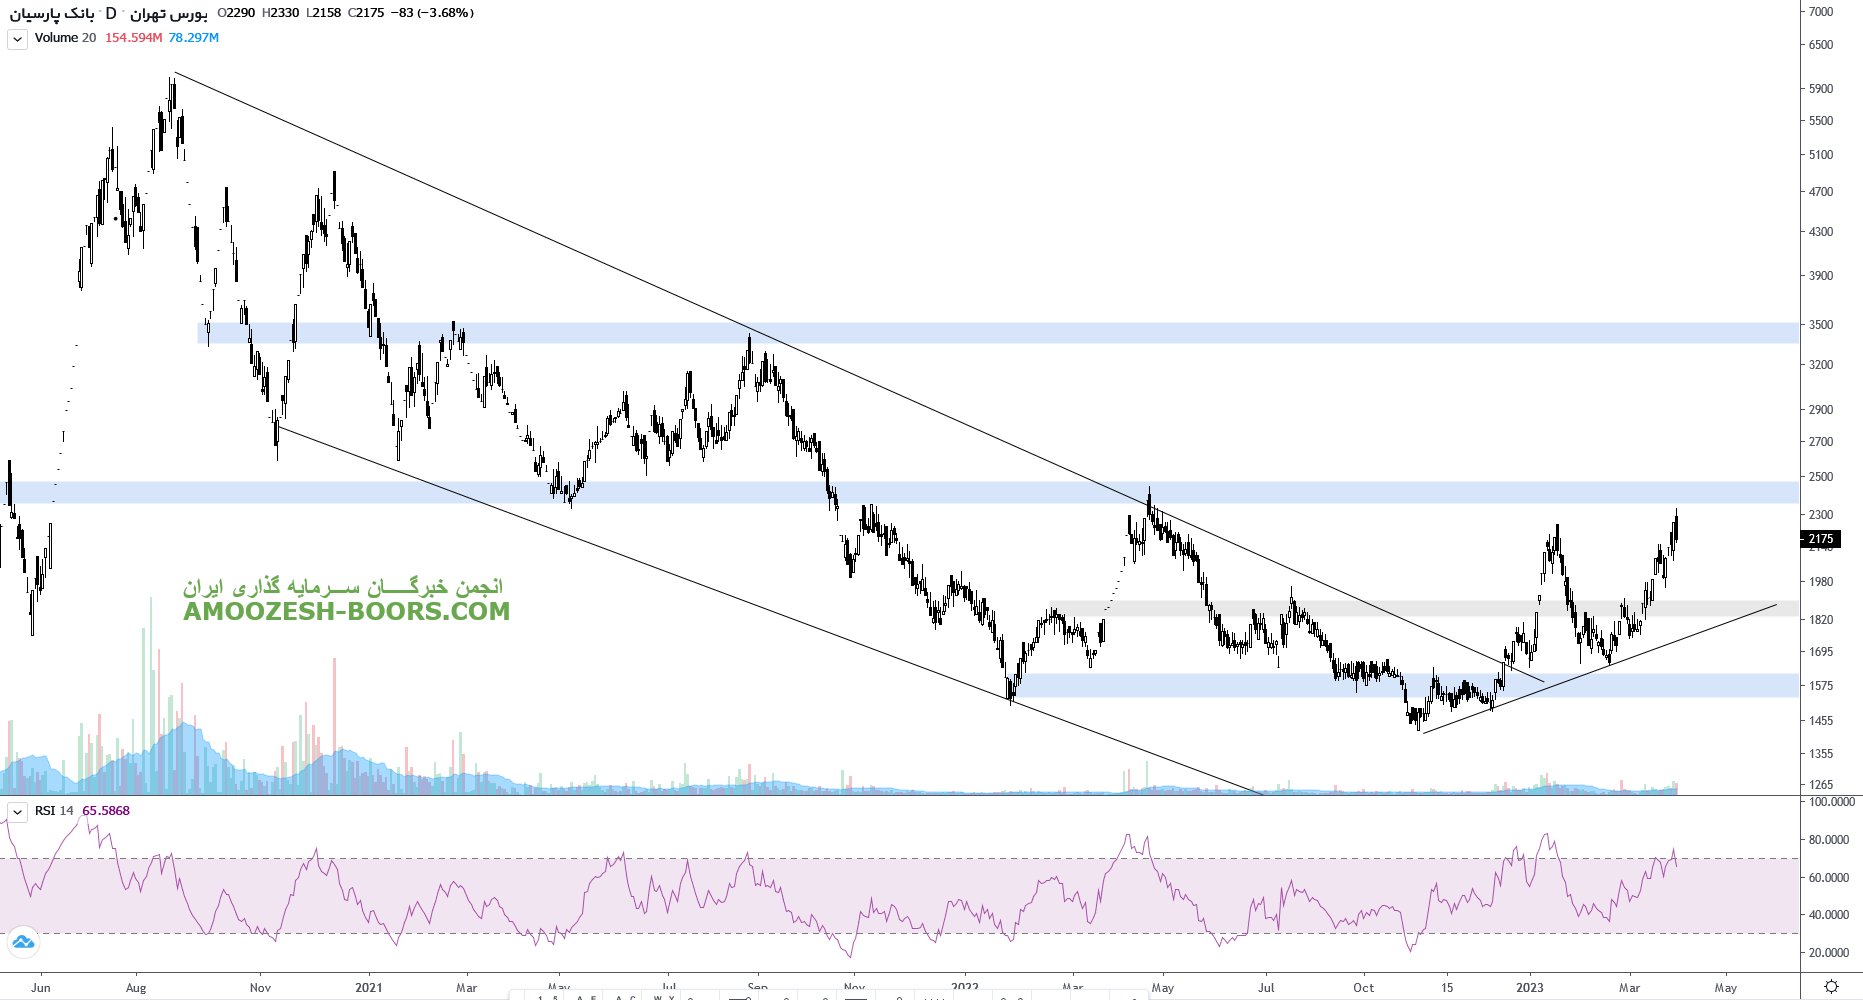Click the RSI value 65.5868
The height and width of the screenshot is (1000, 1863).
pyautogui.click(x=106, y=811)
